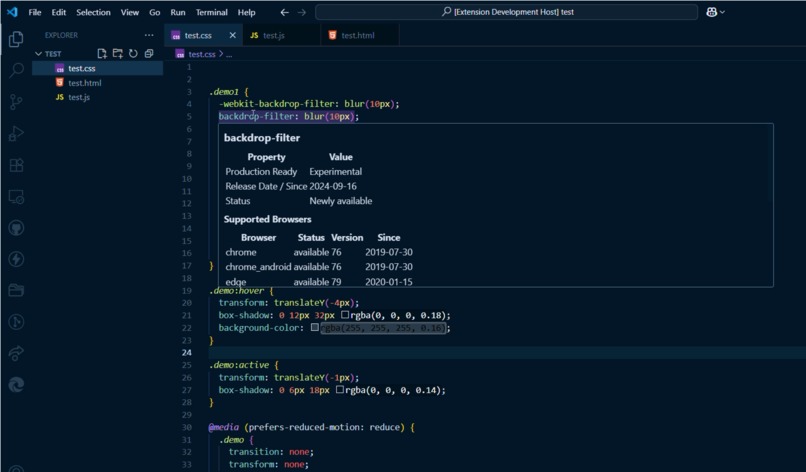Click the New Folder icon in Explorer

point(118,53)
